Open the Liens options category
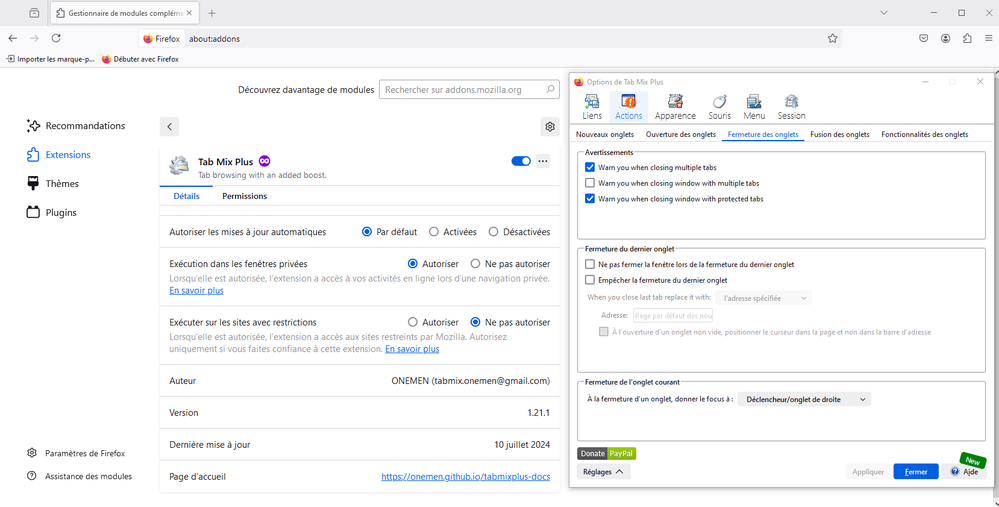The image size is (999, 507). tap(592, 106)
